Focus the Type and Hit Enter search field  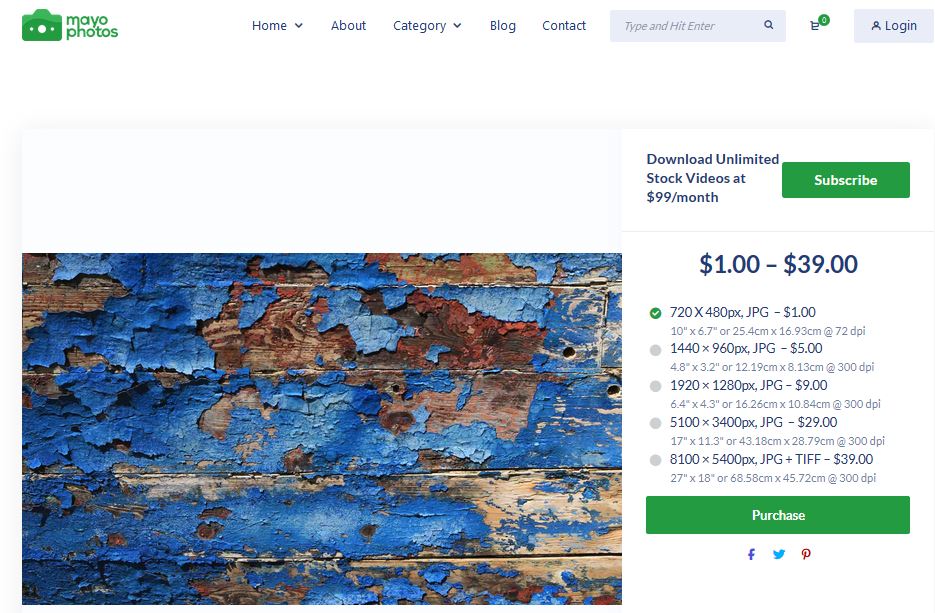[x=689, y=26]
